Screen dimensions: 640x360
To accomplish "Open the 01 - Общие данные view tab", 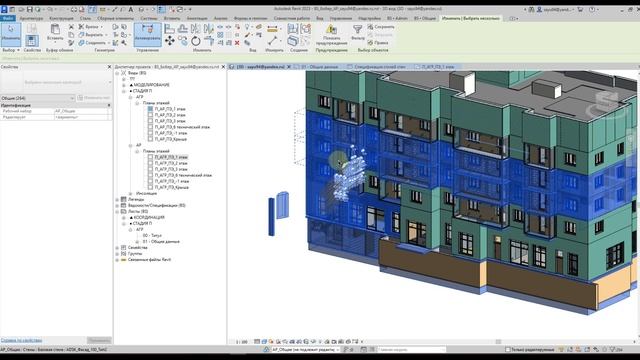I will pos(320,67).
